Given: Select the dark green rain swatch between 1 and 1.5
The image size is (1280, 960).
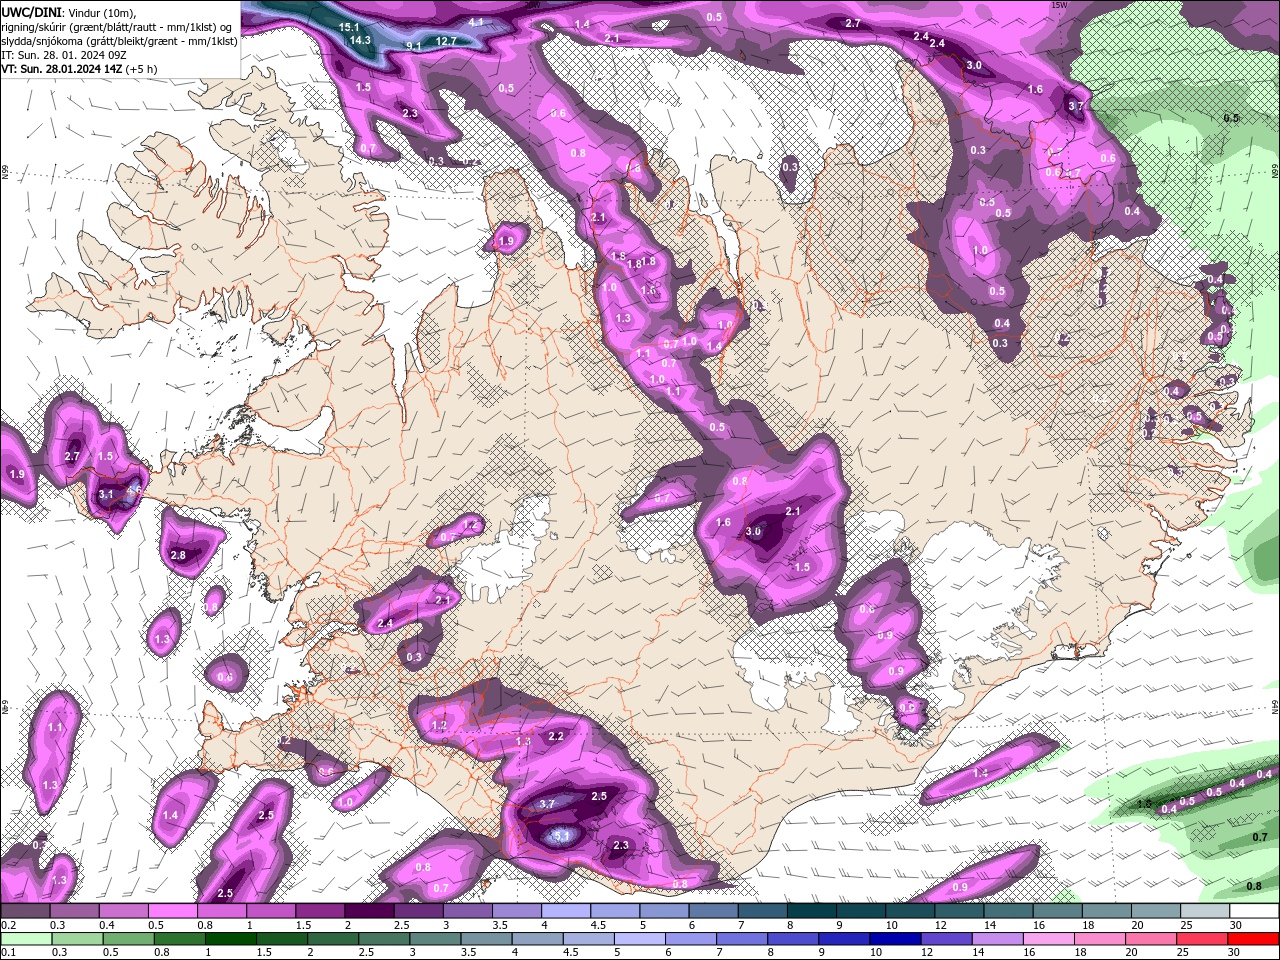Looking at the screenshot, I should pos(231,939).
